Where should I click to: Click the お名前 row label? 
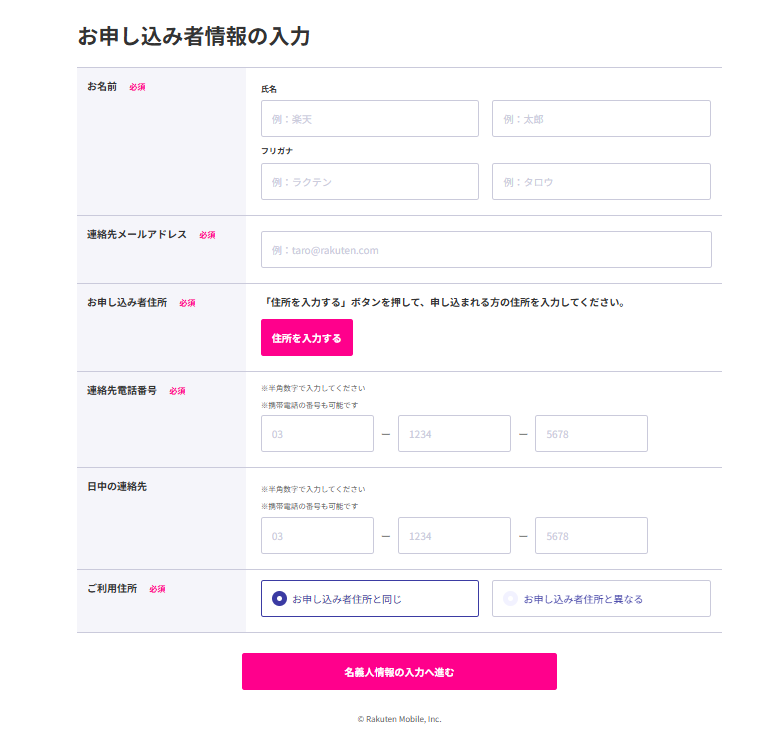(x=102, y=87)
